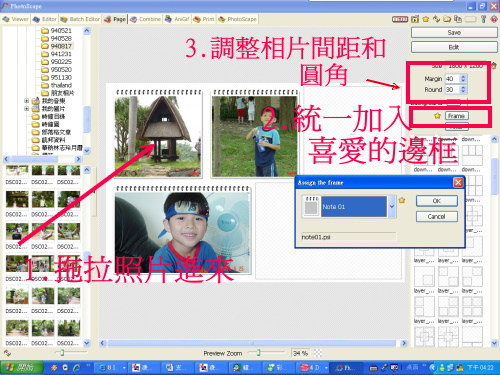Click the film strip icon beside the star
Viewport: 500px width, 375px height.
(x=415, y=19)
